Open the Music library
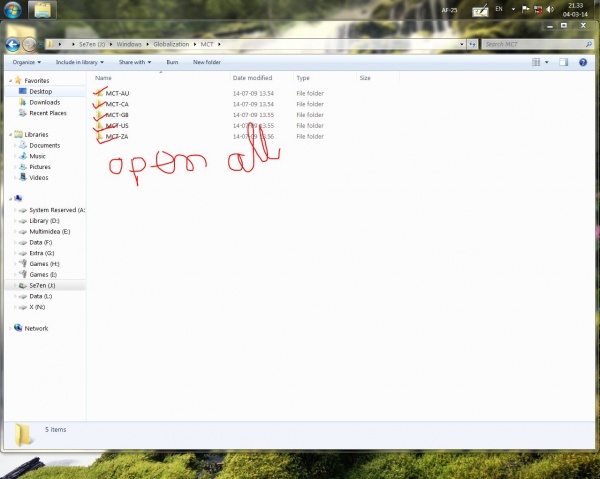The image size is (600, 479). (37, 156)
